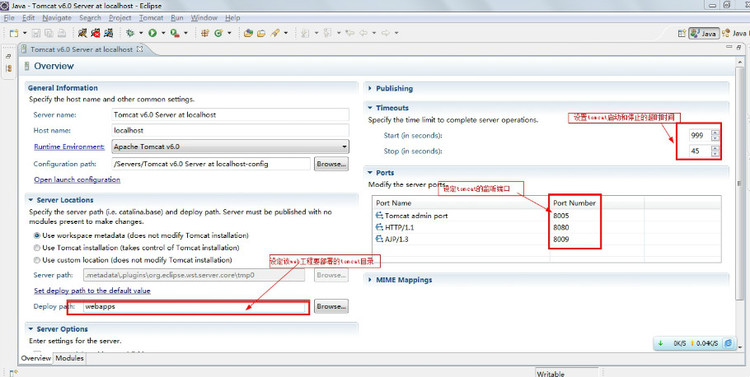Click the Run External Tools icon
The image size is (750, 377).
tap(175, 33)
